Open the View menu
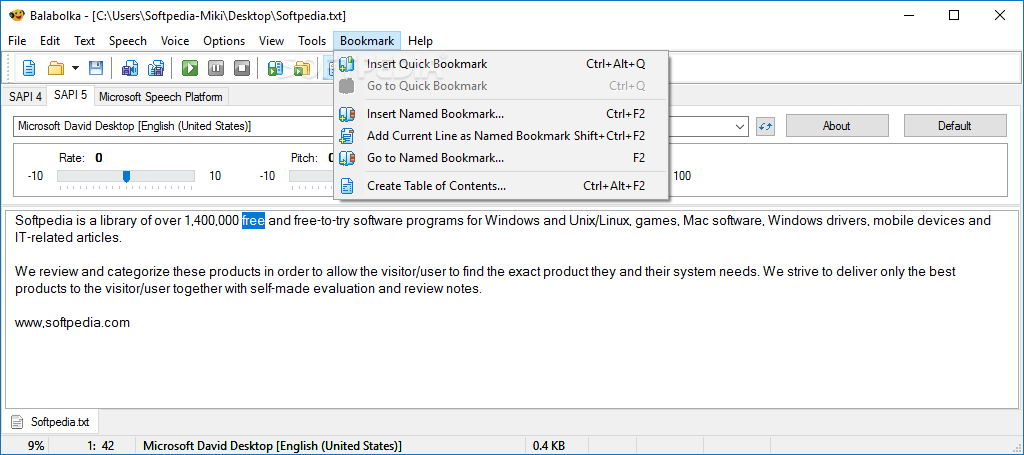This screenshot has height=455, width=1024. [x=271, y=40]
